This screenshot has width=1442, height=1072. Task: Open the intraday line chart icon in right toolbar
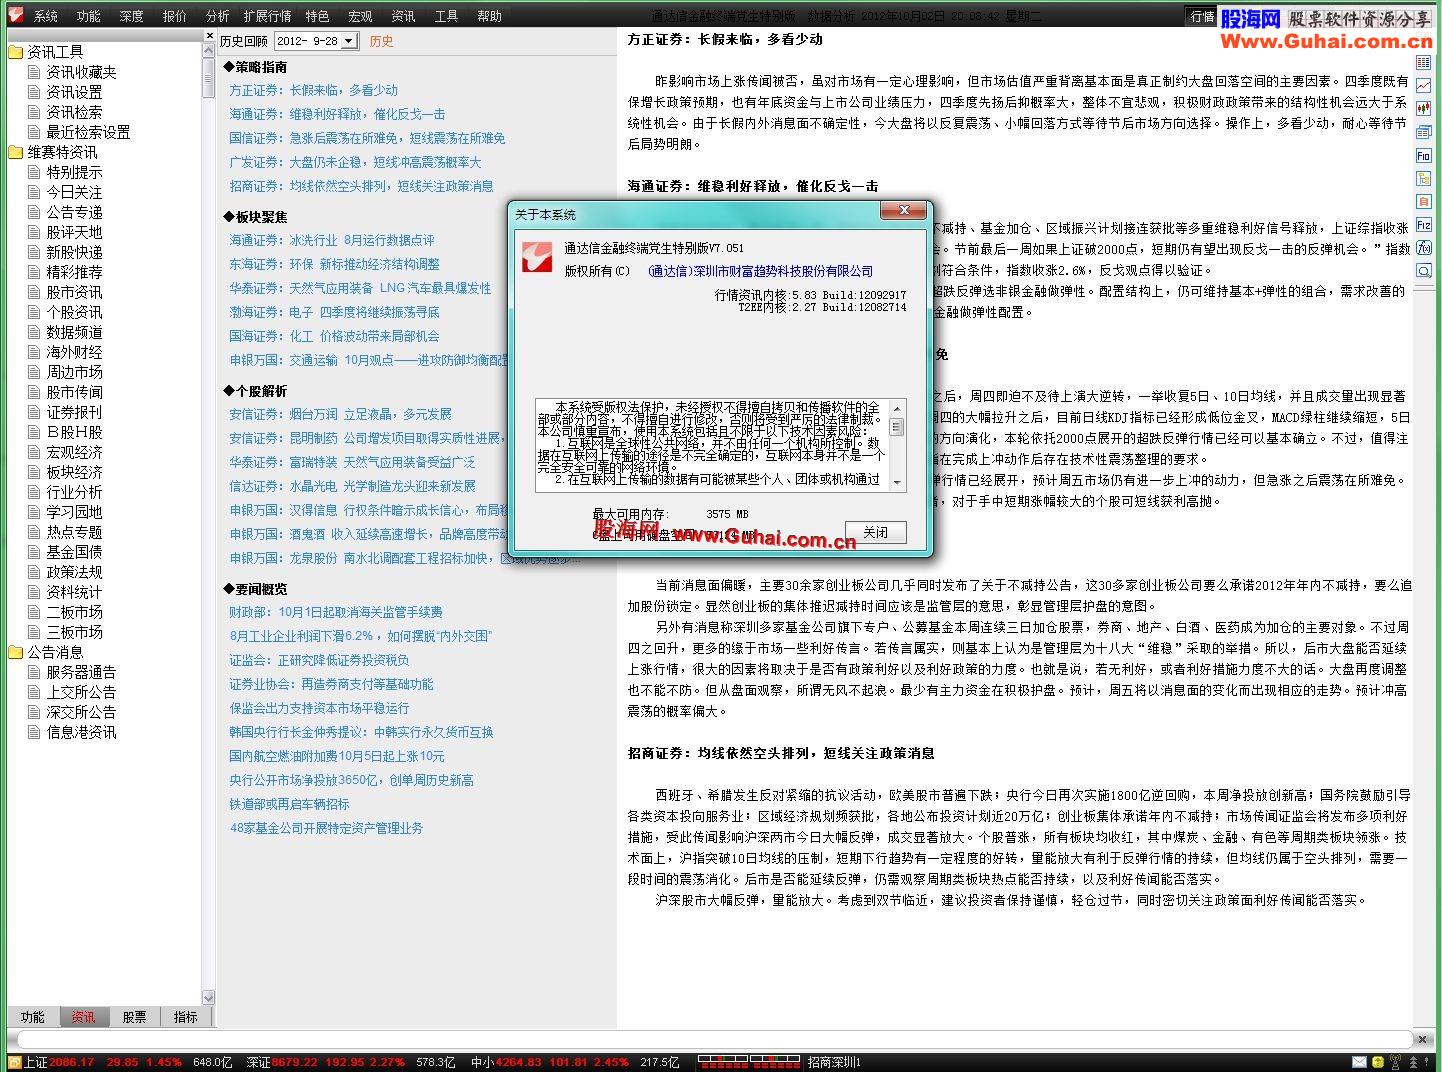[x=1424, y=86]
